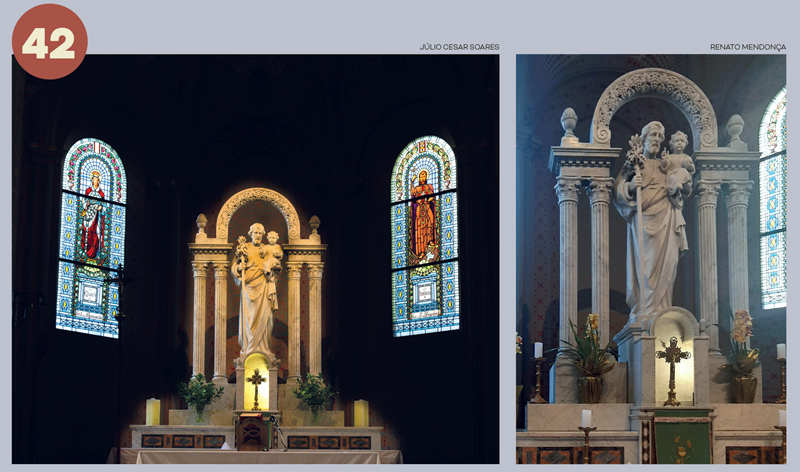The height and width of the screenshot is (472, 800).
Task: Click the right stained glass window in dark photo
Action: 424,234
